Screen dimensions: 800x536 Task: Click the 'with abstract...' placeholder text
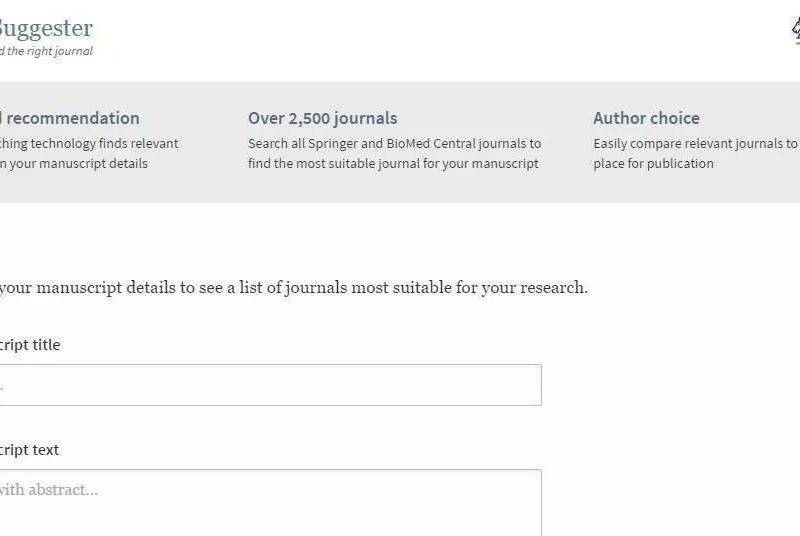click(48, 490)
